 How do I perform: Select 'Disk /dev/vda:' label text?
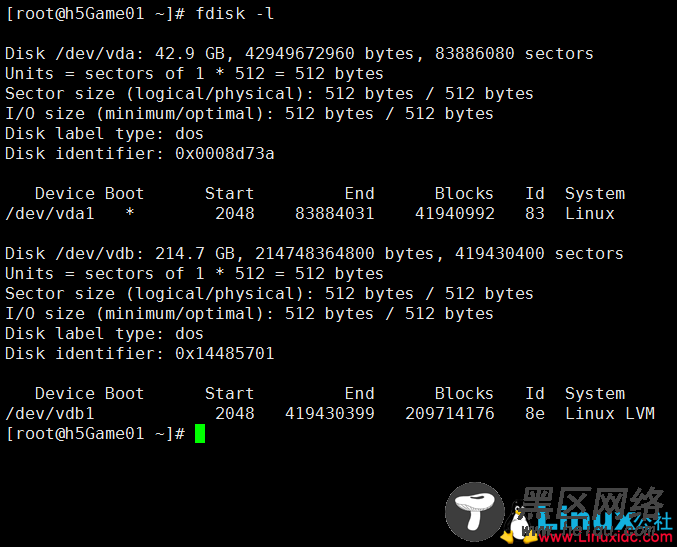[x=75, y=54]
